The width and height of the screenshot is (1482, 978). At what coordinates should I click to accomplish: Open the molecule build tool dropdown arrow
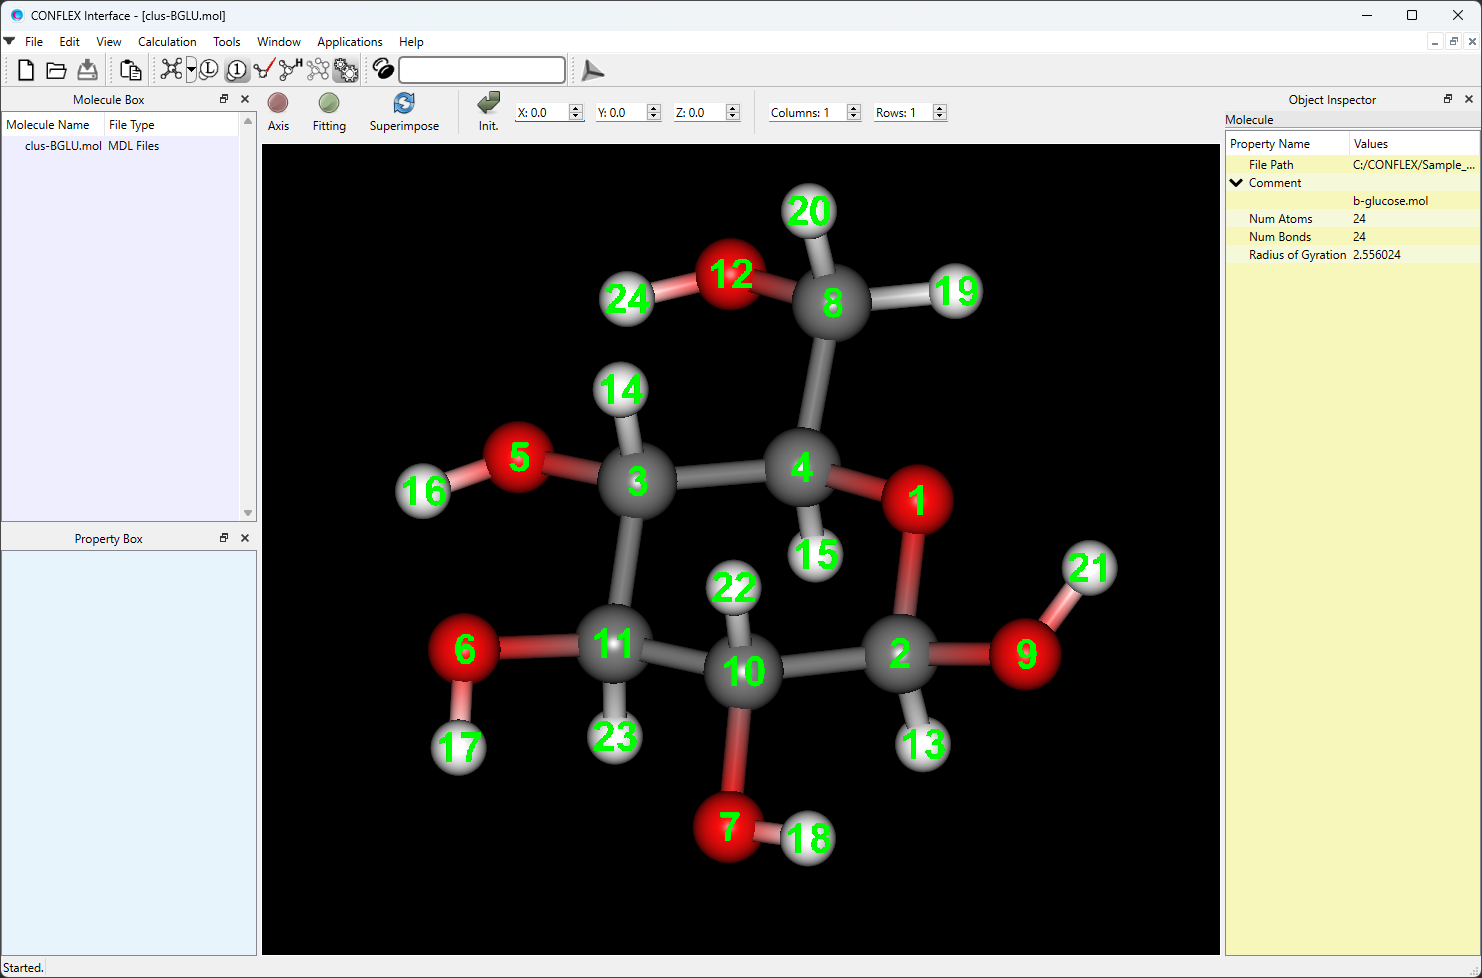190,70
